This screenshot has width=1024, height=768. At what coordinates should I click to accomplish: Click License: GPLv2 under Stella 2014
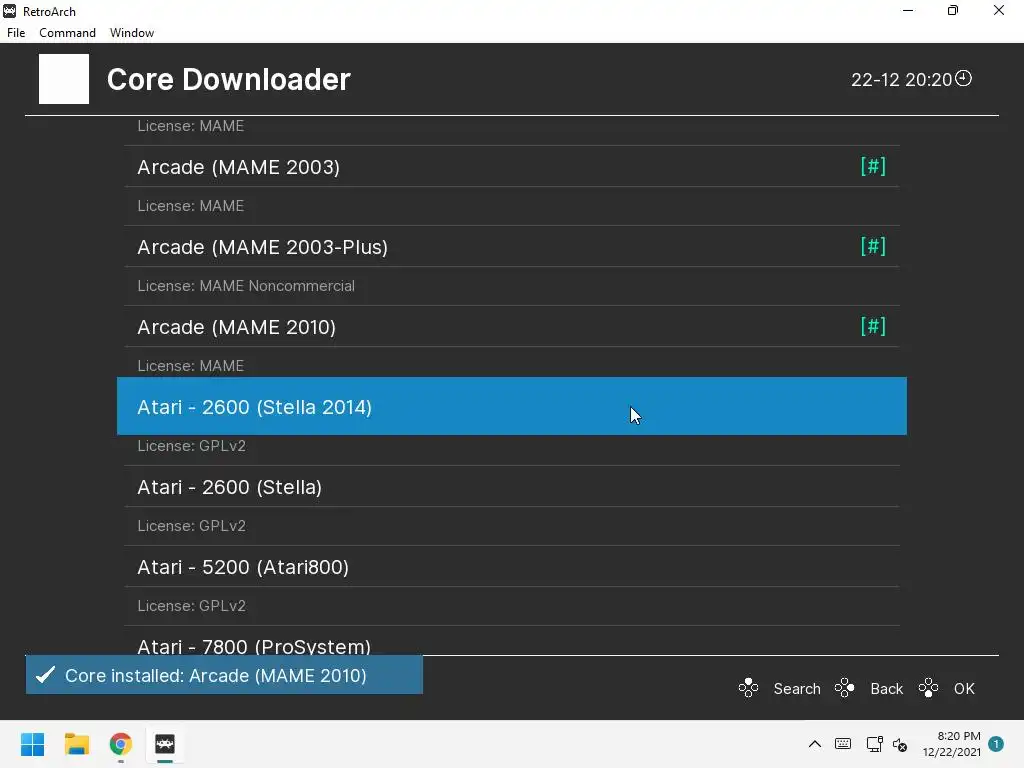[191, 446]
